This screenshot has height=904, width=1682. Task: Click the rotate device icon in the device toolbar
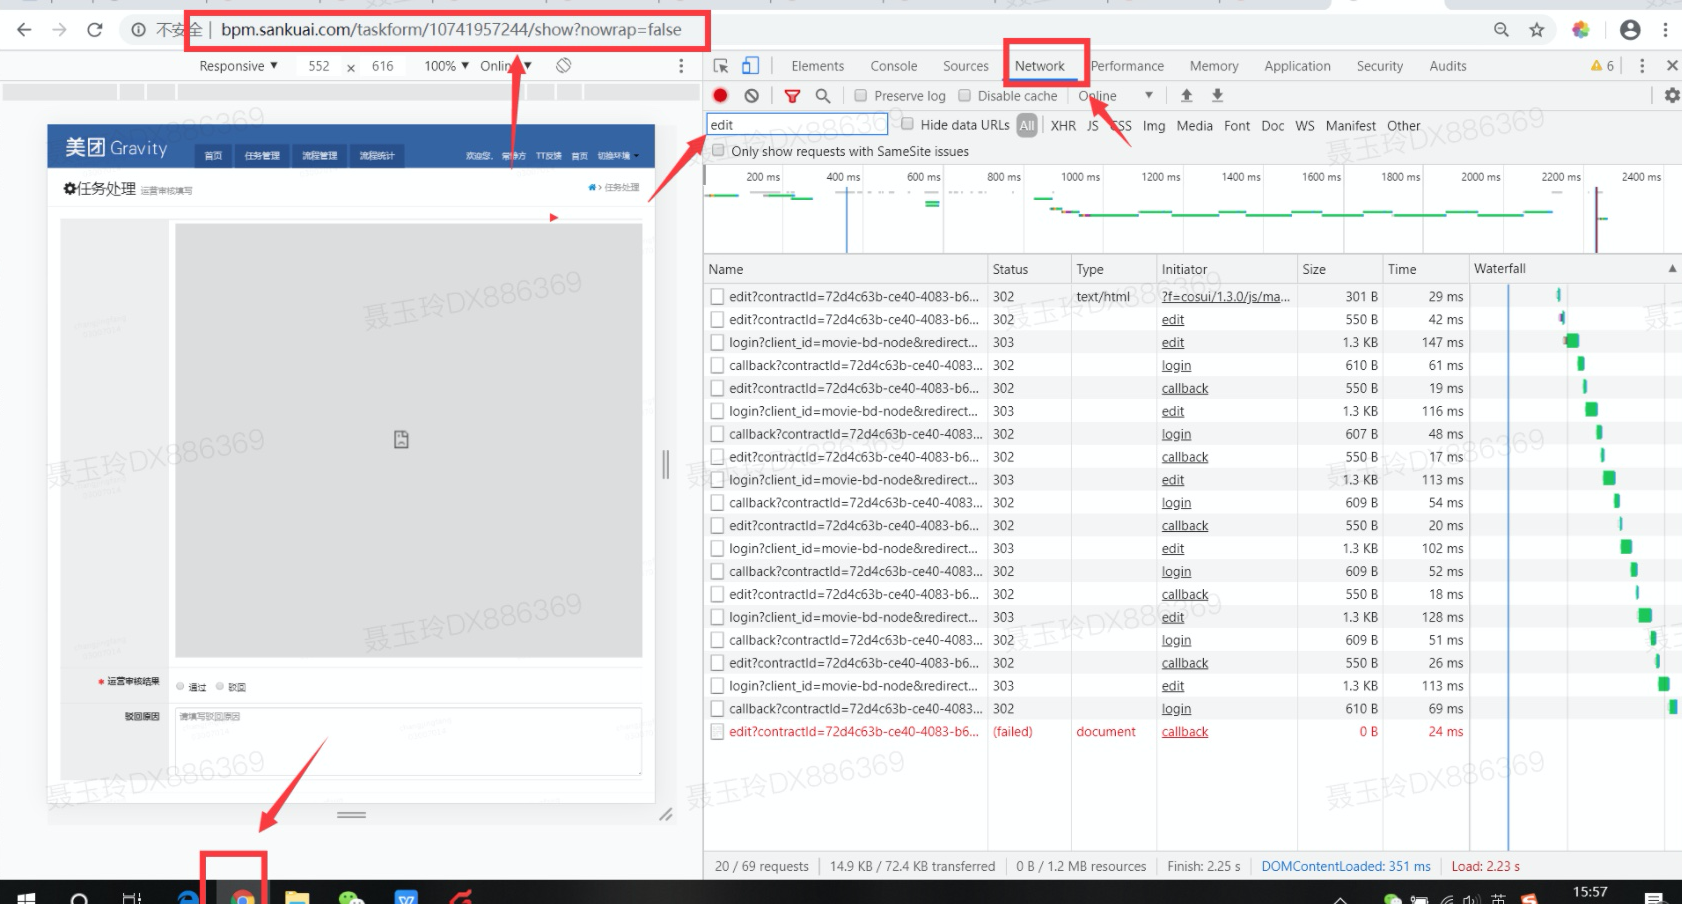tap(564, 66)
